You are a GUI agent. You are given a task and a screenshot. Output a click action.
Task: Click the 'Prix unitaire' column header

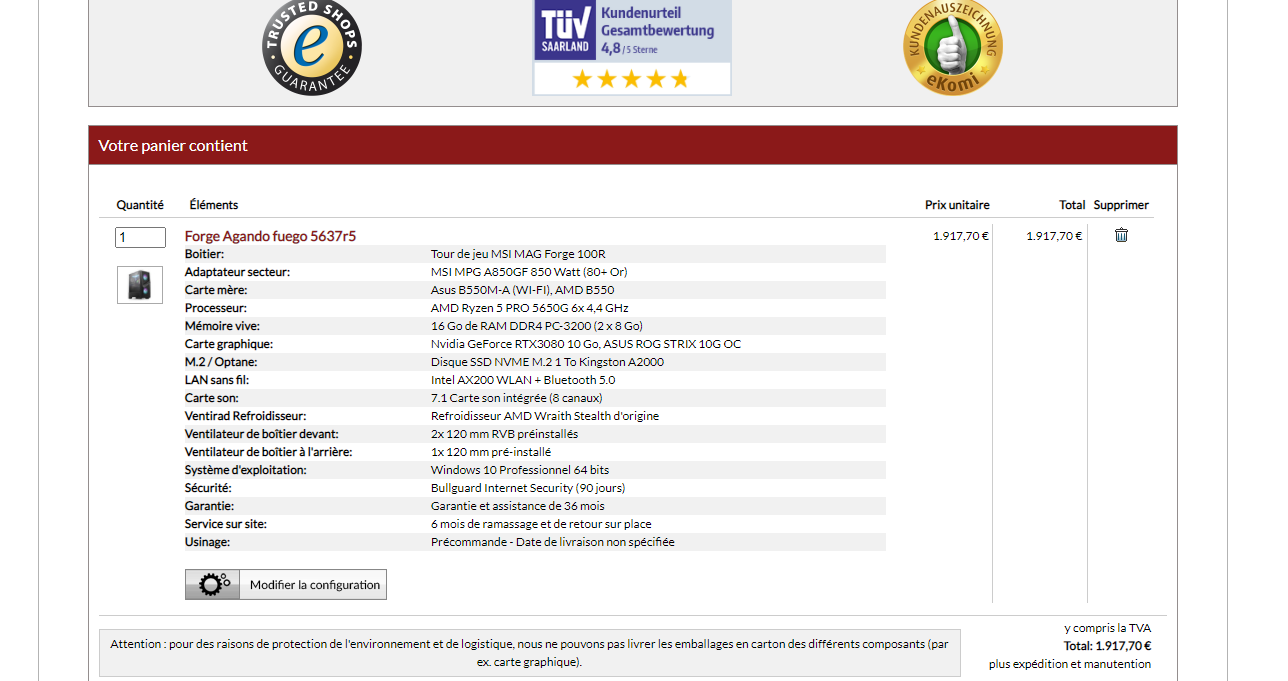(x=956, y=205)
